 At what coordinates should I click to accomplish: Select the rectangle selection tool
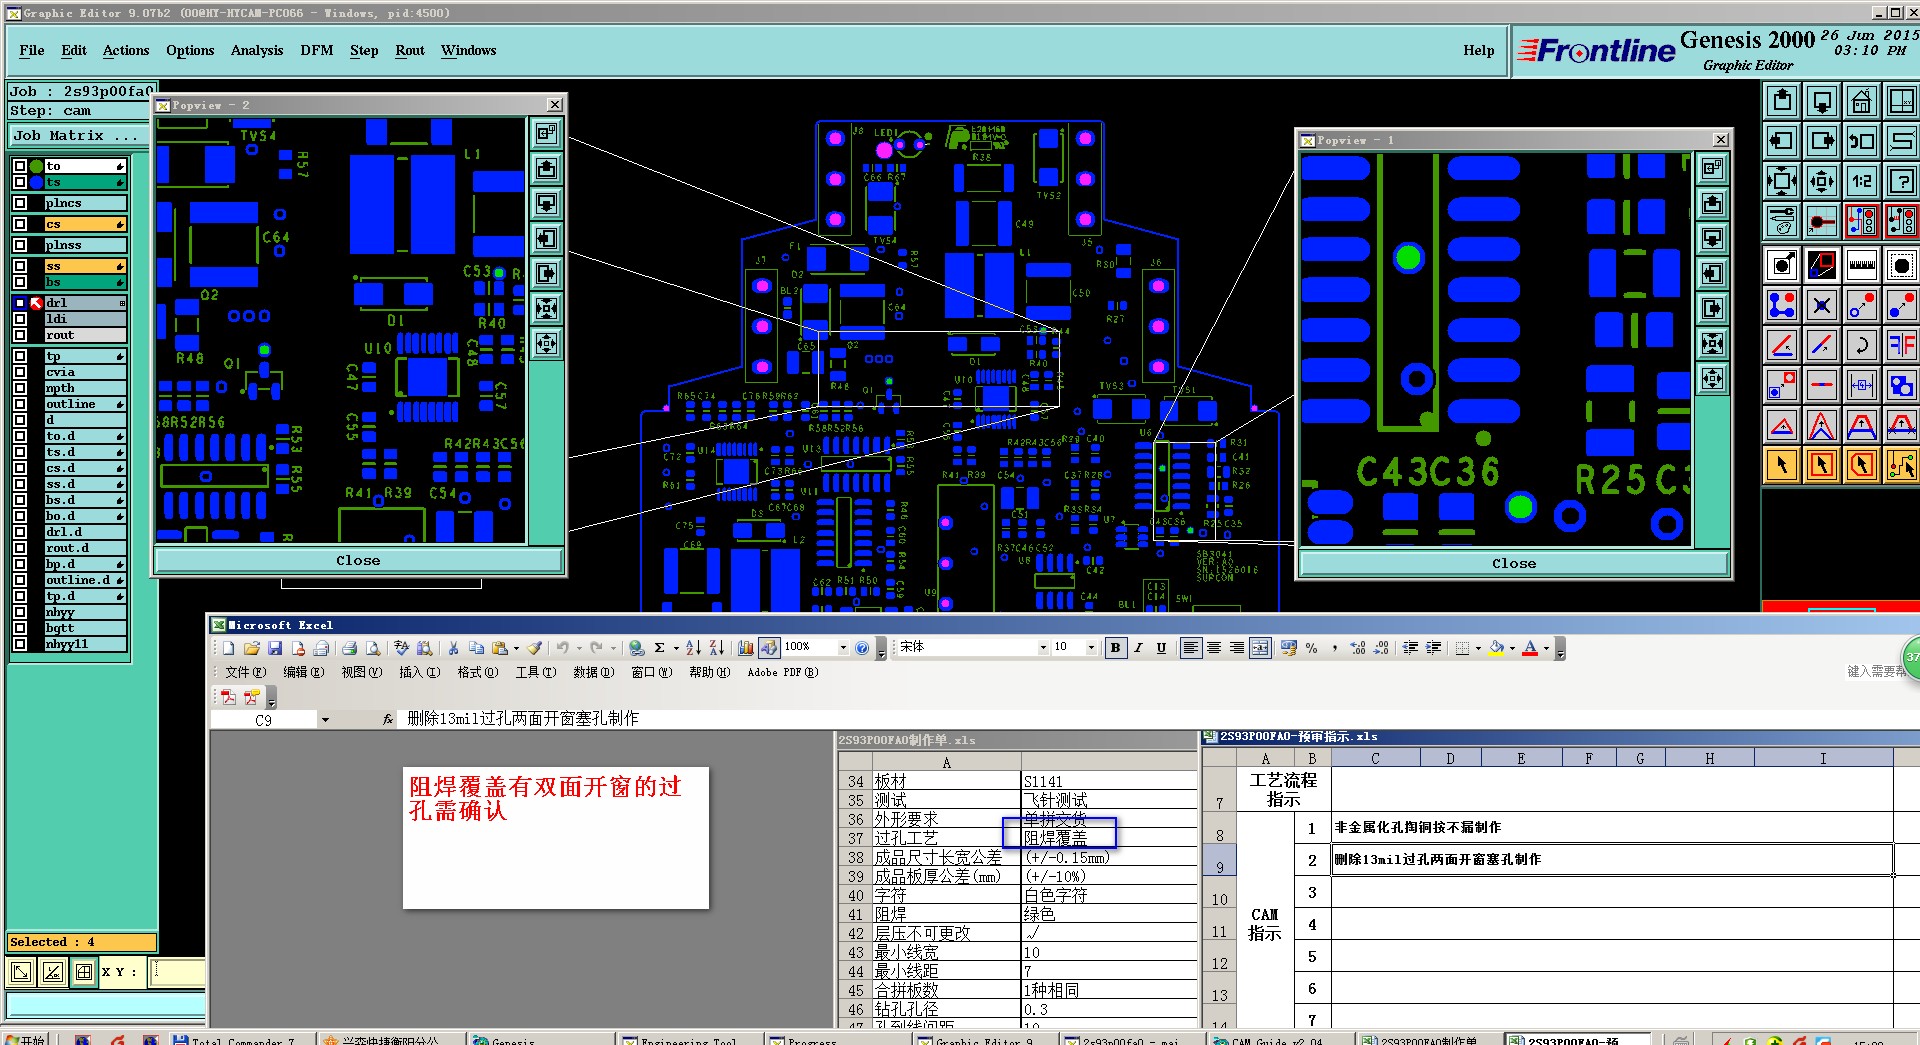click(x=1822, y=465)
